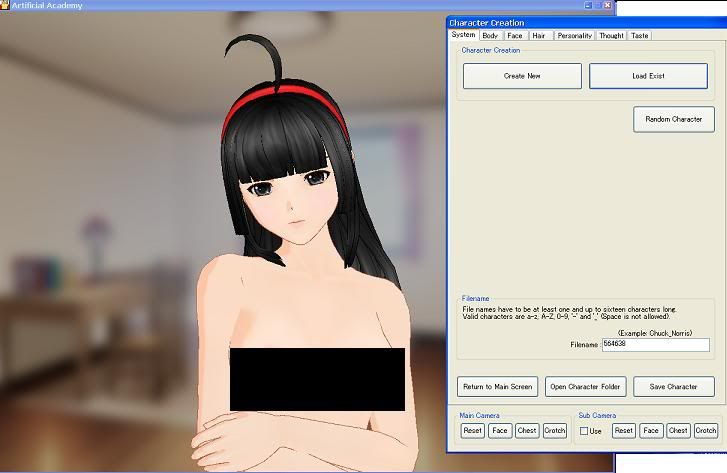Set Sub Camera to Crotch view
Image resolution: width=727 pixels, height=473 pixels.
click(x=706, y=431)
